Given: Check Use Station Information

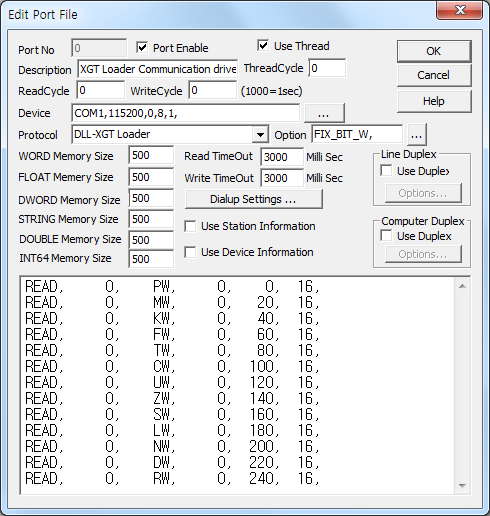Looking at the screenshot, I should (x=190, y=226).
